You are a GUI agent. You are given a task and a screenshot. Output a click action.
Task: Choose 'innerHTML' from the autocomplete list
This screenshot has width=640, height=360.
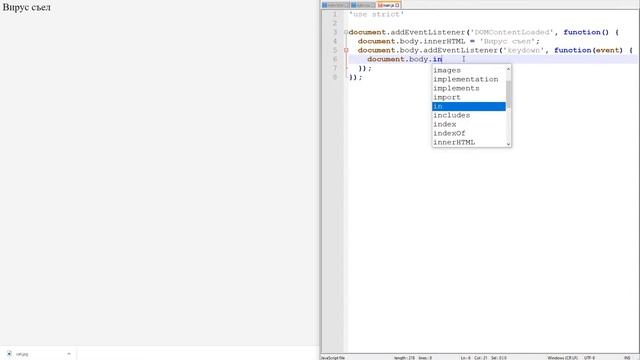469,142
